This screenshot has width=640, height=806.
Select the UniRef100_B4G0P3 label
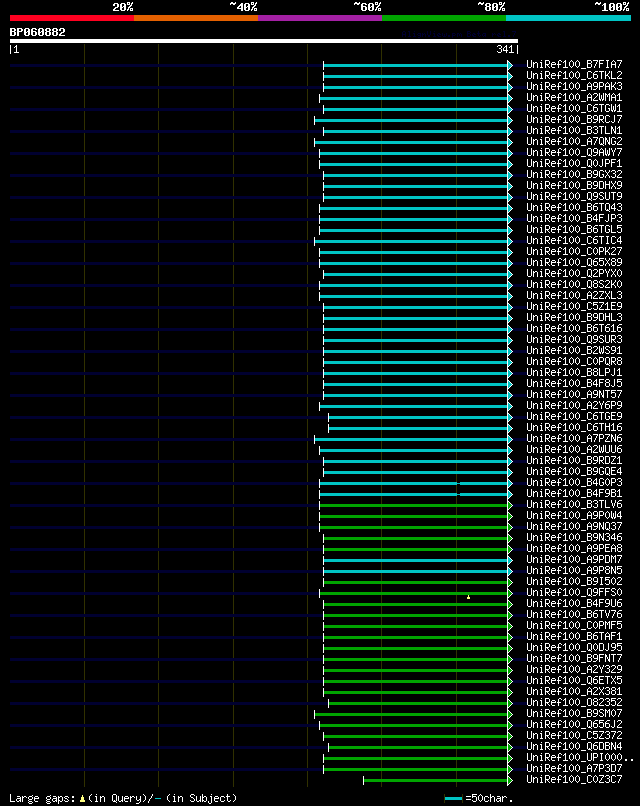point(574,482)
